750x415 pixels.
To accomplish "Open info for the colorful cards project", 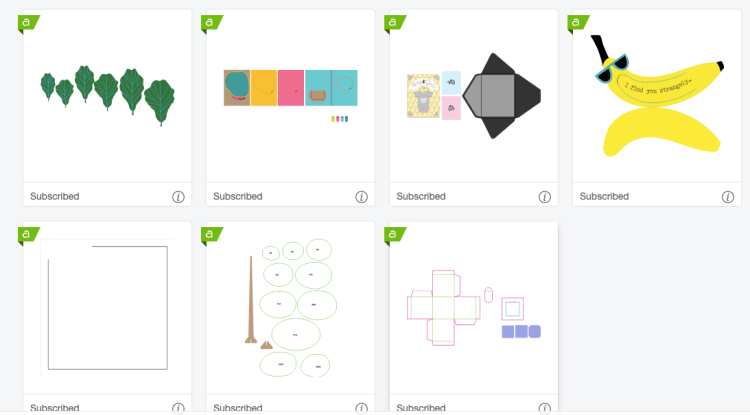I will click(361, 197).
